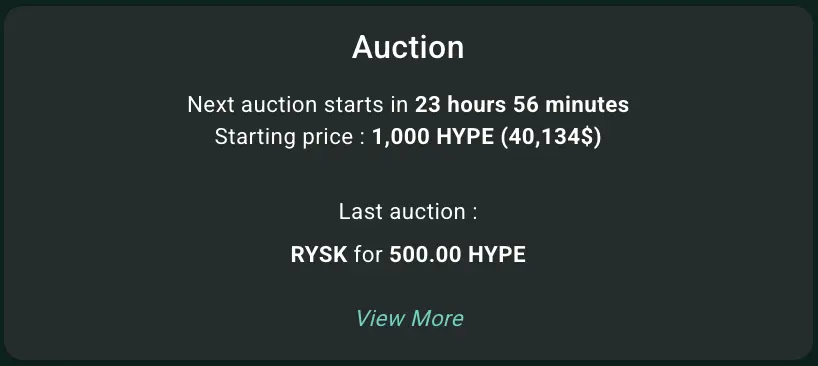
Task: Click the 23 hours 56 minutes countdown
Action: tap(522, 105)
